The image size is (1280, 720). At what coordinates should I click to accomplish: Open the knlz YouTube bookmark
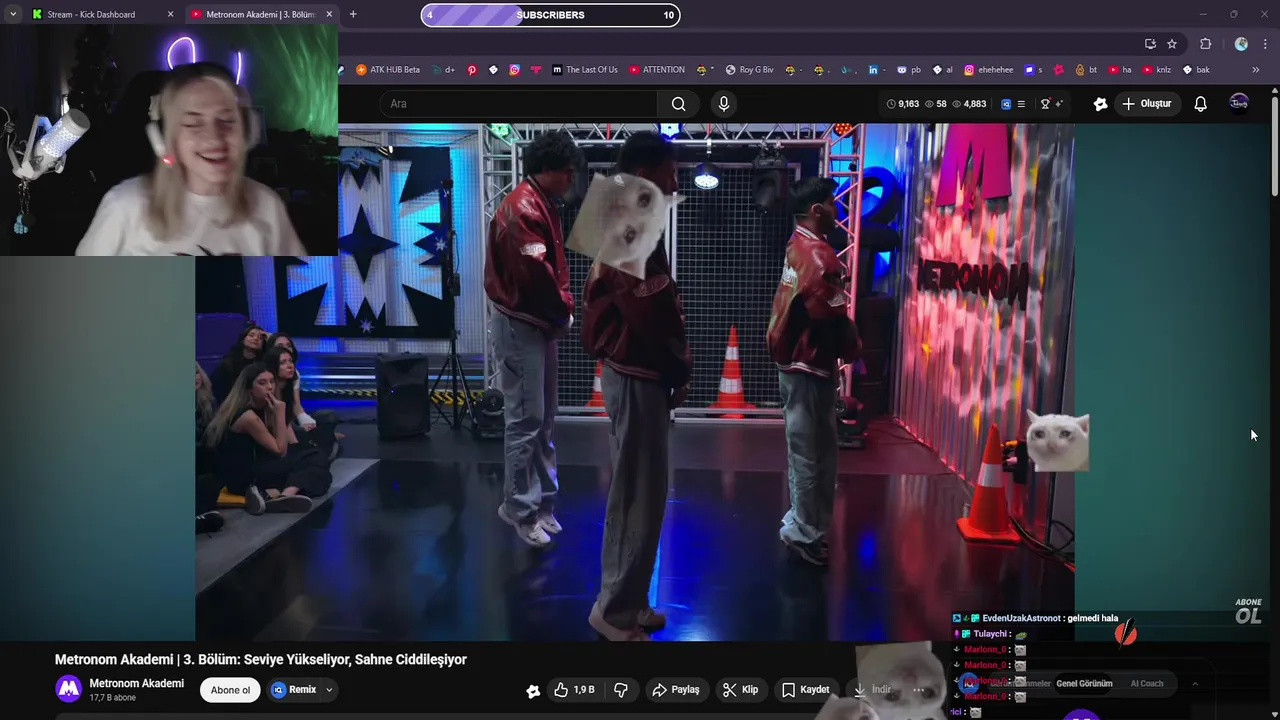tap(1157, 70)
